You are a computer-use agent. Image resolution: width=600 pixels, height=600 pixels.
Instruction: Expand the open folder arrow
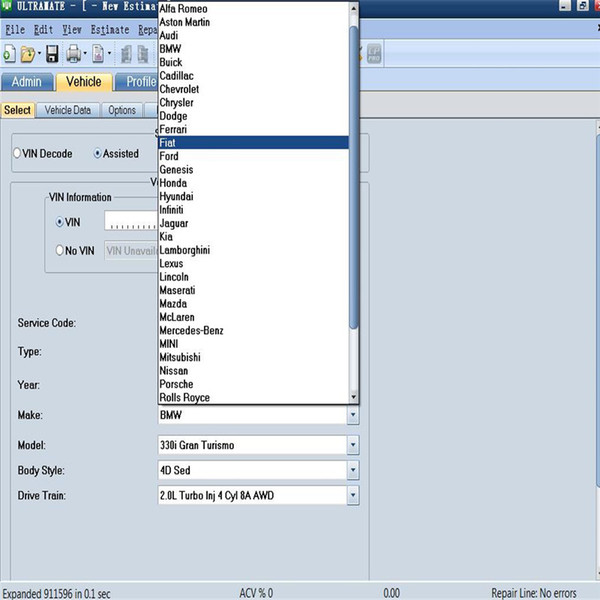(39, 54)
